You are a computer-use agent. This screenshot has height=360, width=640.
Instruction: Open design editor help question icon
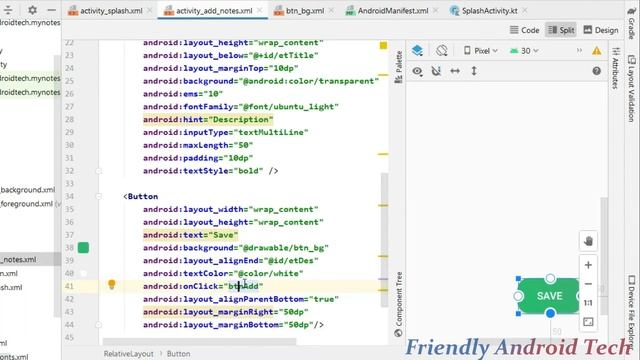[x=596, y=71]
